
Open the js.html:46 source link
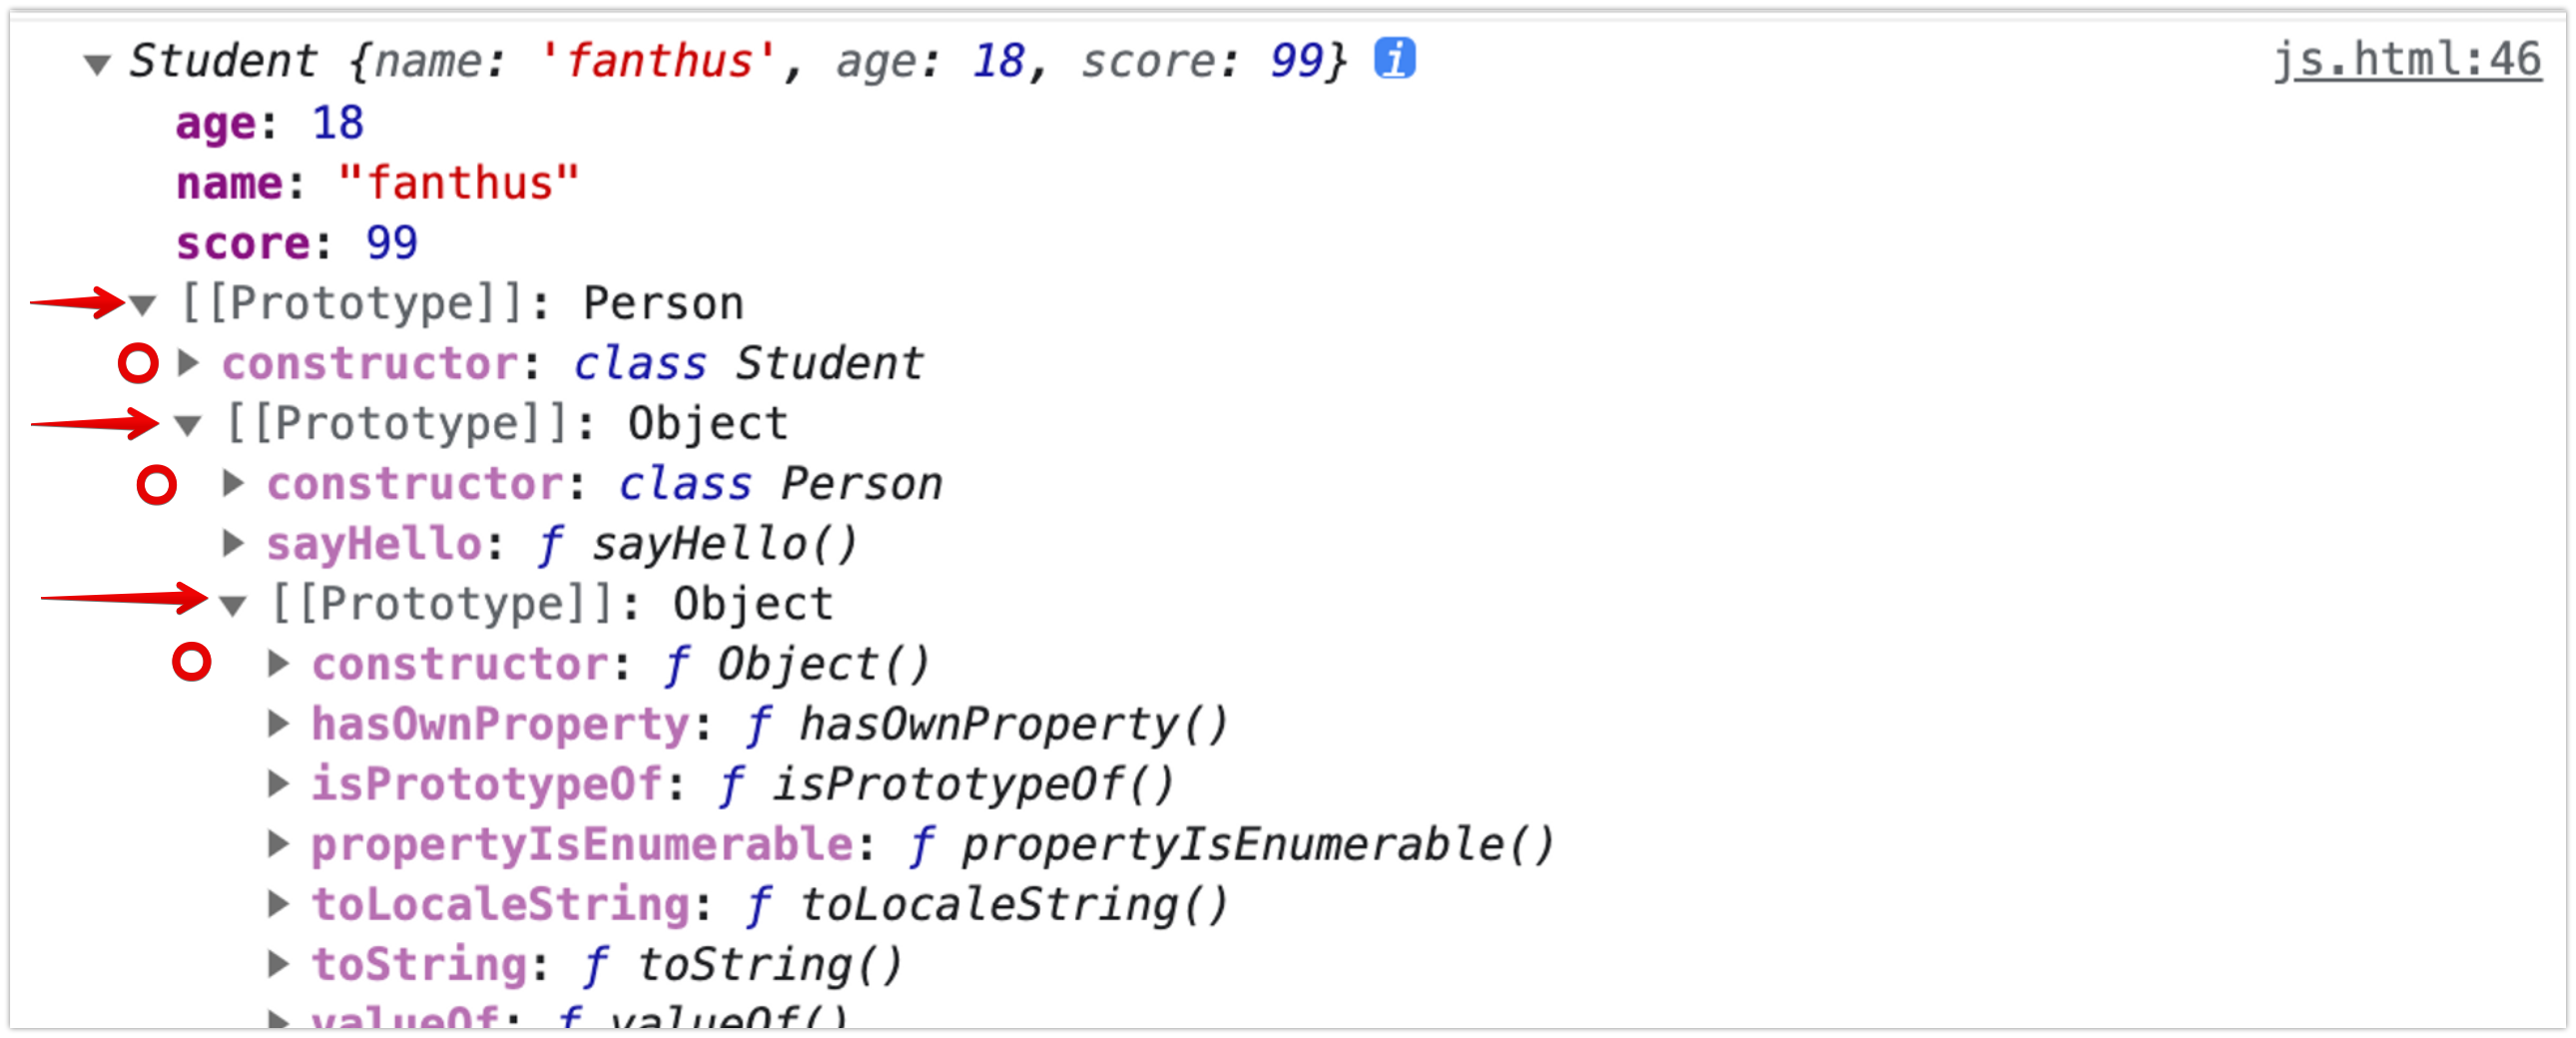click(x=2407, y=60)
